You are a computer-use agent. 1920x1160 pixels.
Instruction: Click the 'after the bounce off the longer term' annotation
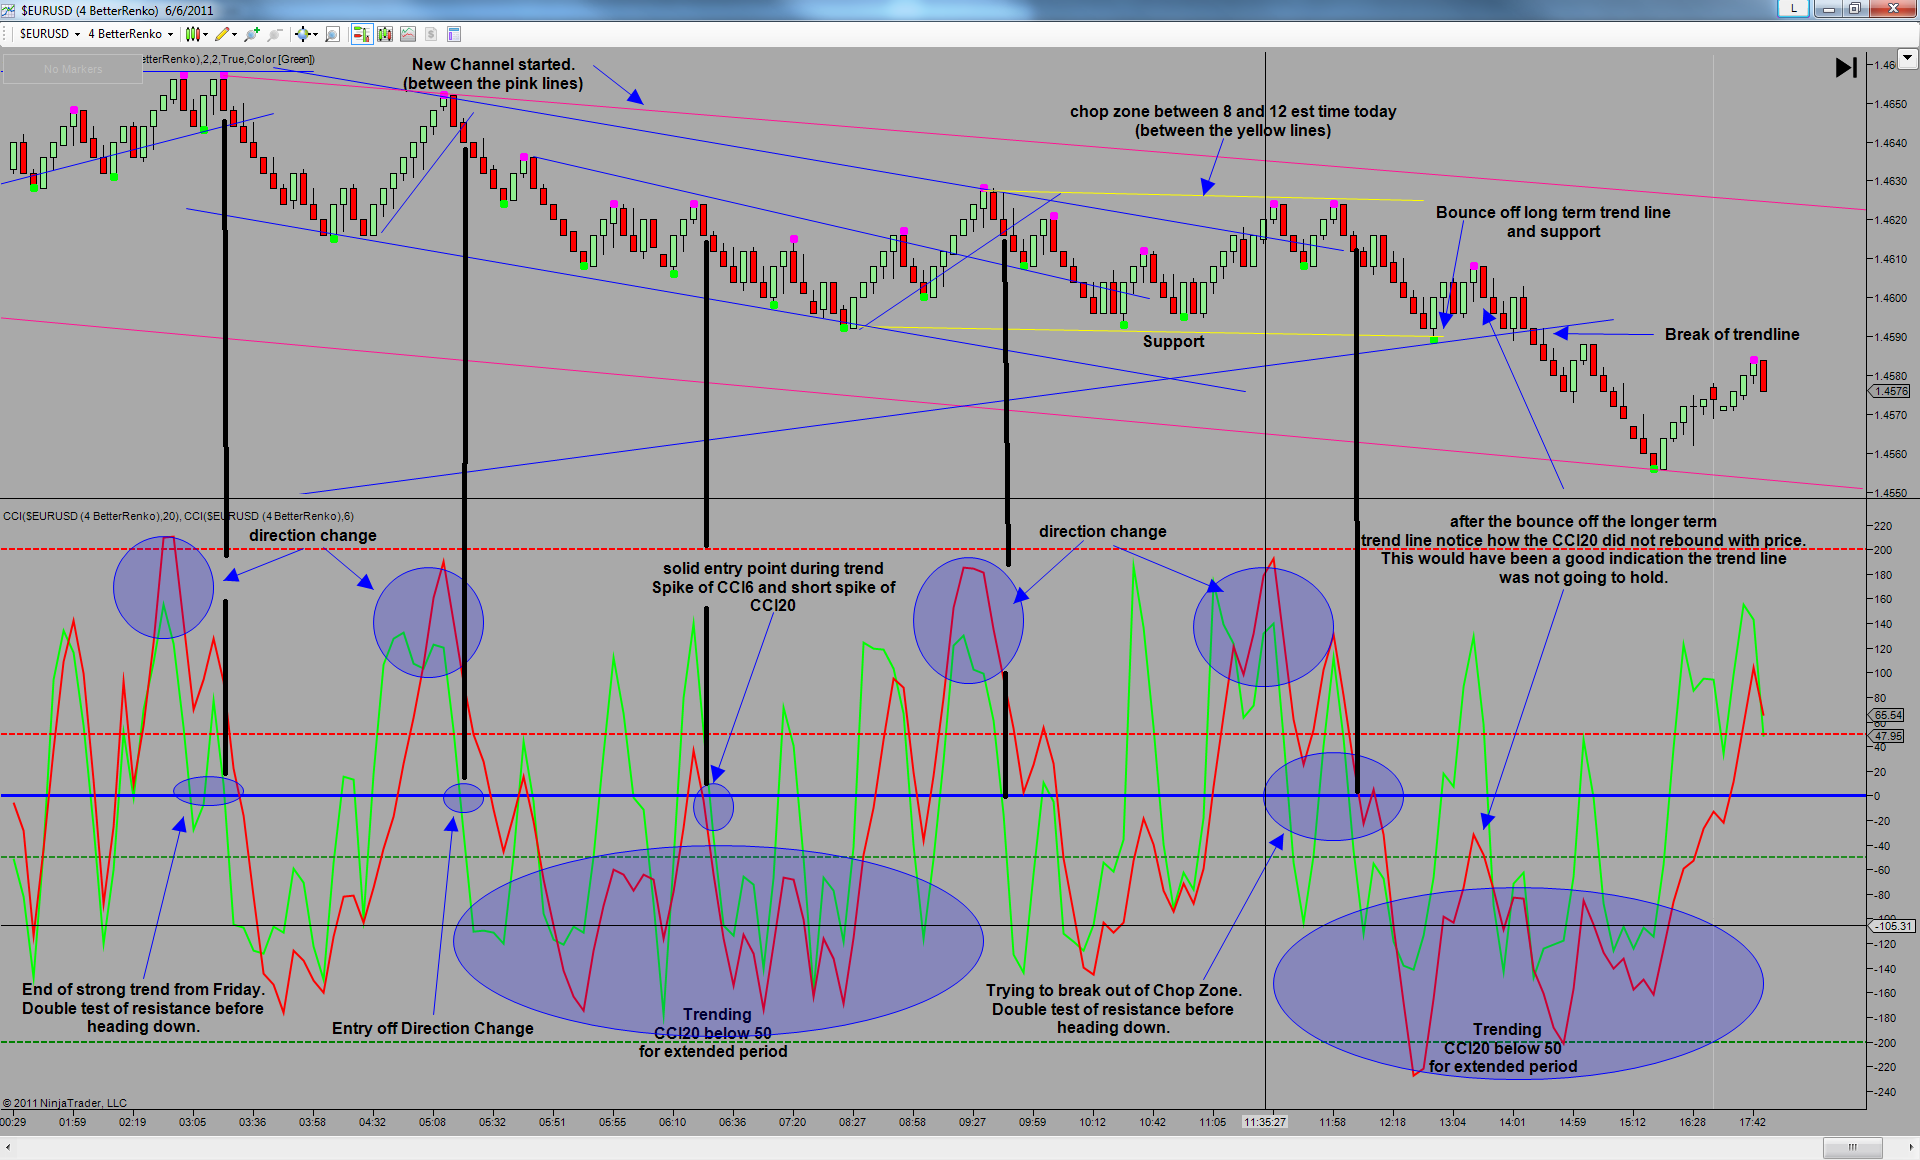[1584, 549]
